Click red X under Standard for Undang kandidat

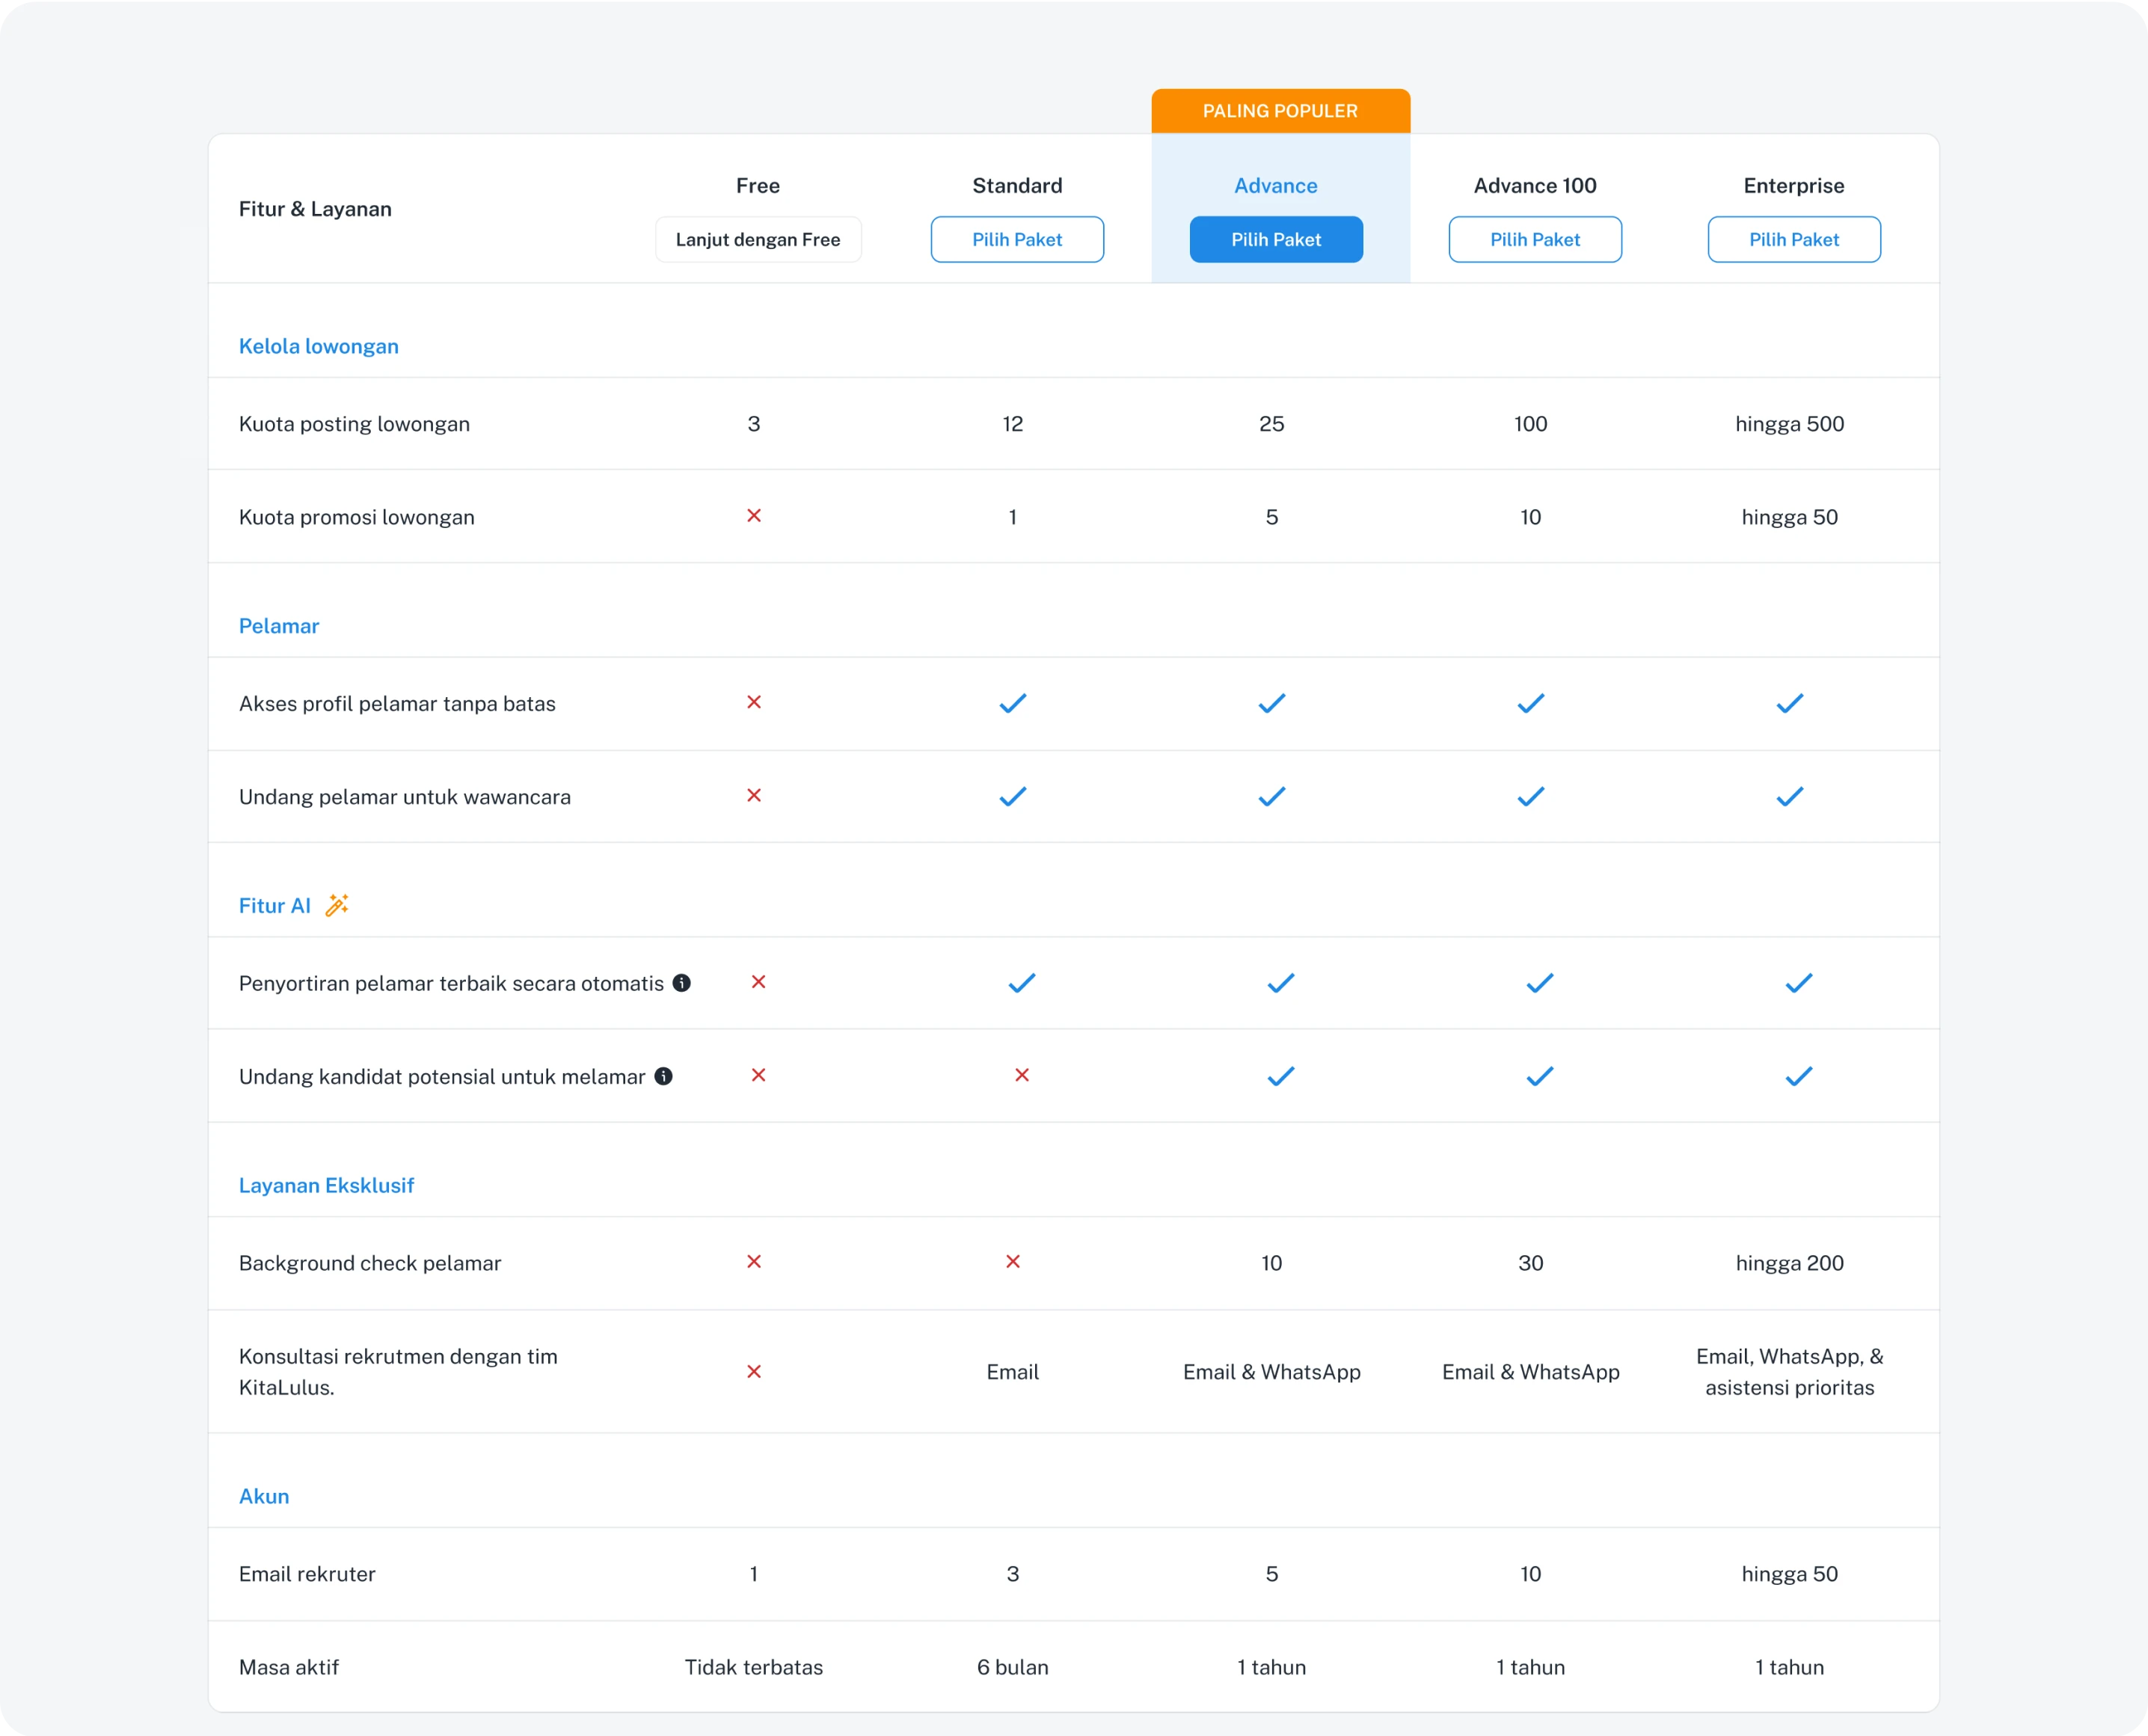[x=1021, y=1075]
